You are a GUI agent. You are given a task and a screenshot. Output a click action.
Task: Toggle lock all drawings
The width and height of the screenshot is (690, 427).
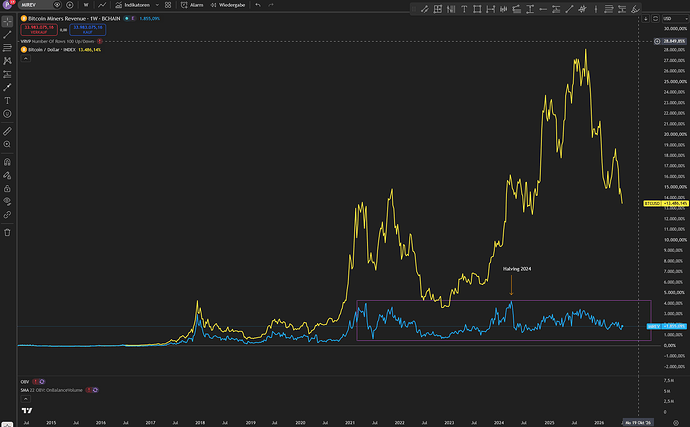(x=7, y=188)
